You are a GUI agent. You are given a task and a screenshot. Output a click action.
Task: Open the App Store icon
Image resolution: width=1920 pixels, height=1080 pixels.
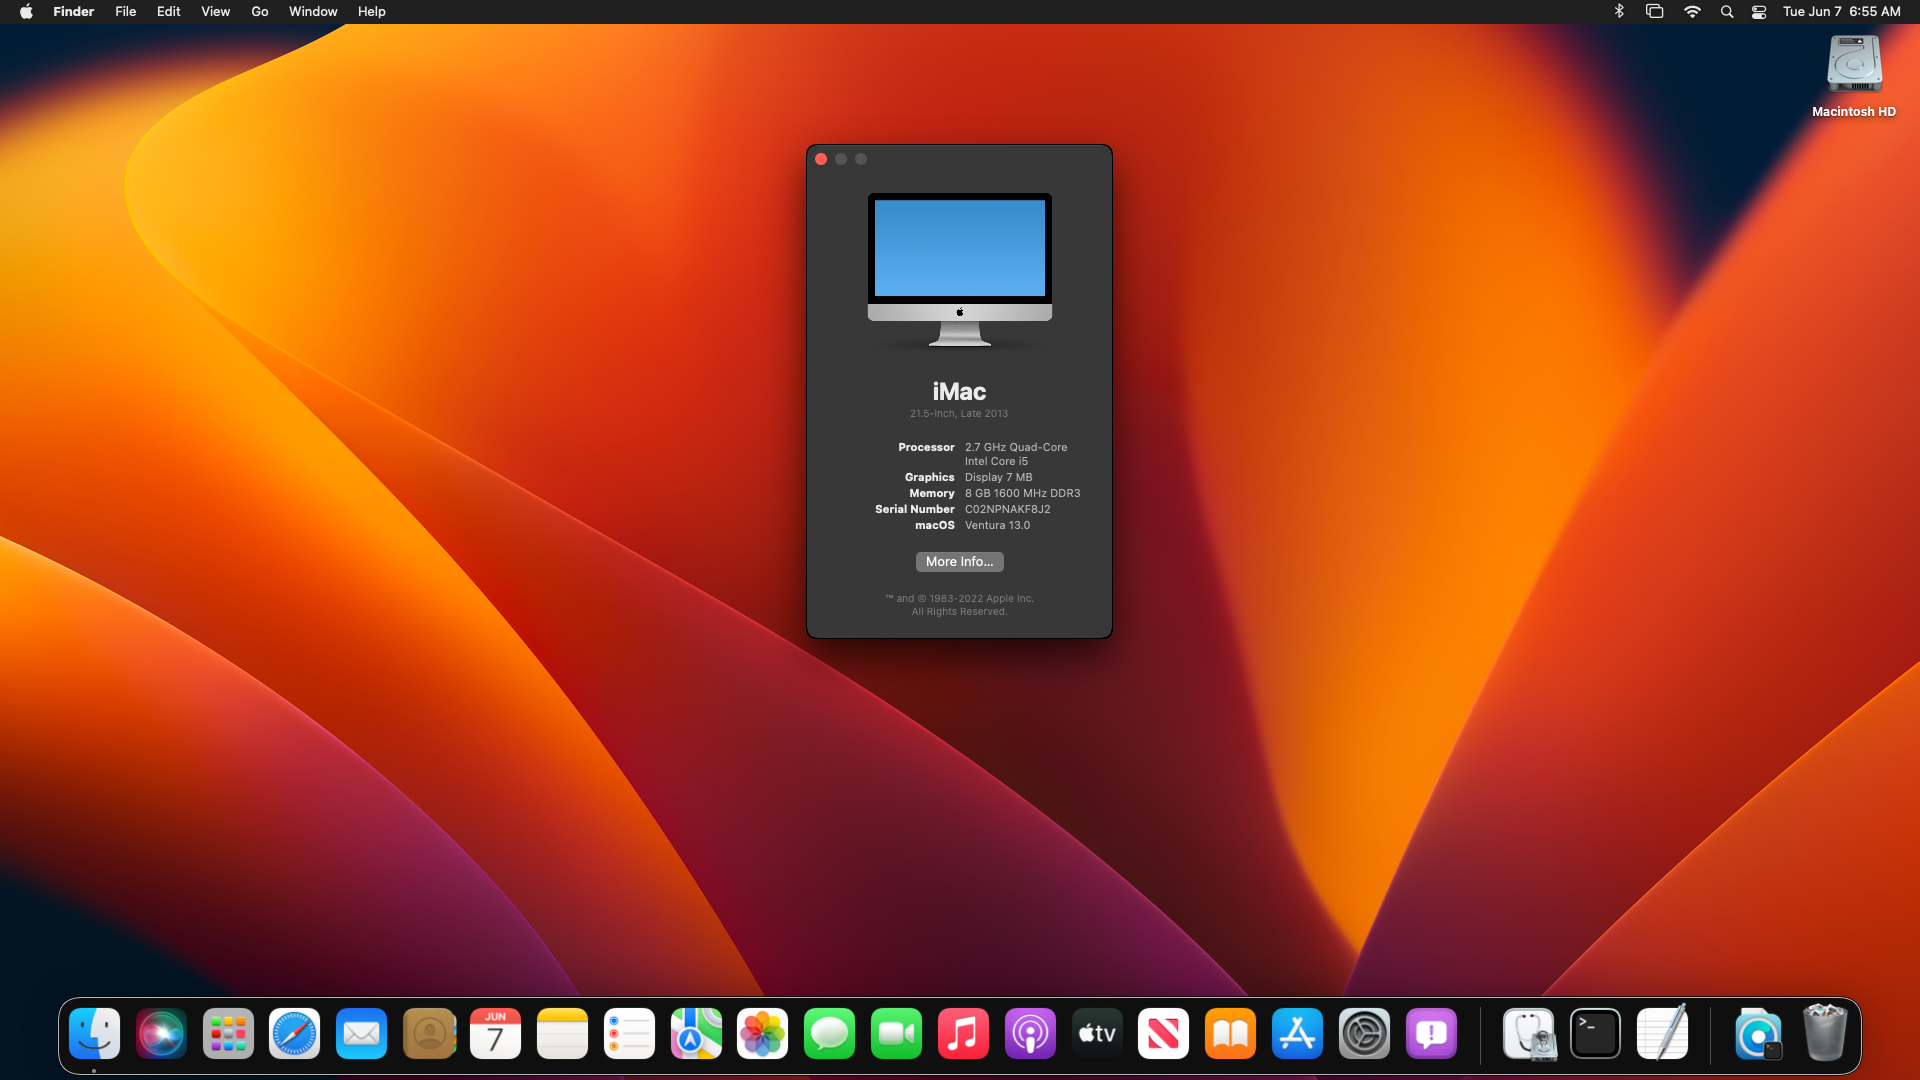[1297, 1034]
